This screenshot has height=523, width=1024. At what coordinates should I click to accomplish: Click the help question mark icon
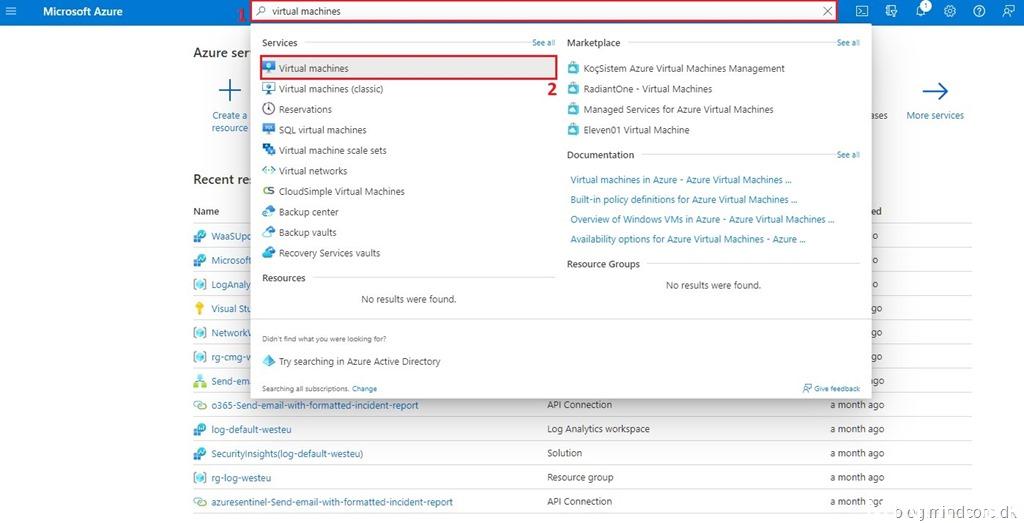tap(979, 11)
